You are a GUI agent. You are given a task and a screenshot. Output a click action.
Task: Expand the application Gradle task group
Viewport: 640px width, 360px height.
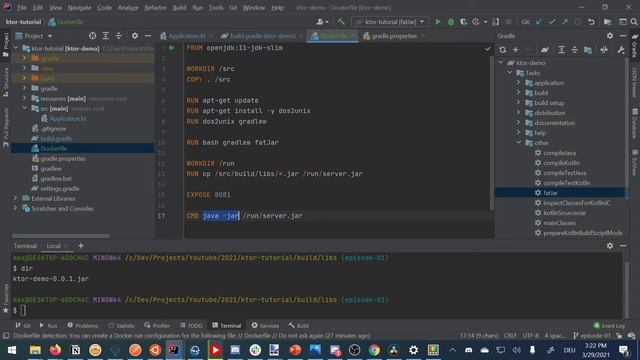click(x=518, y=82)
